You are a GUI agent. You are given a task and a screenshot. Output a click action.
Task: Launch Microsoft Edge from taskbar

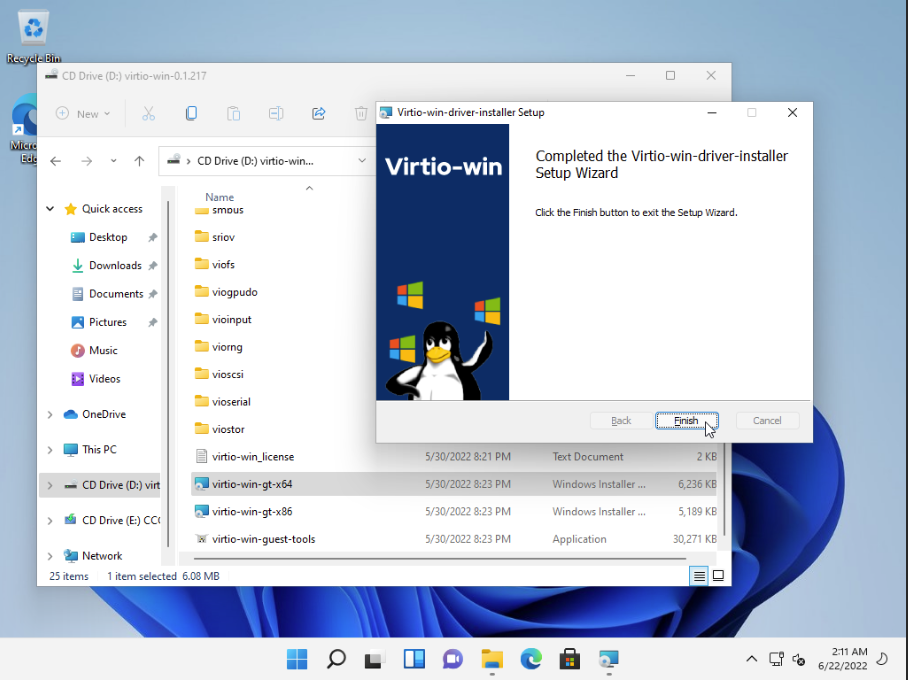tap(531, 659)
